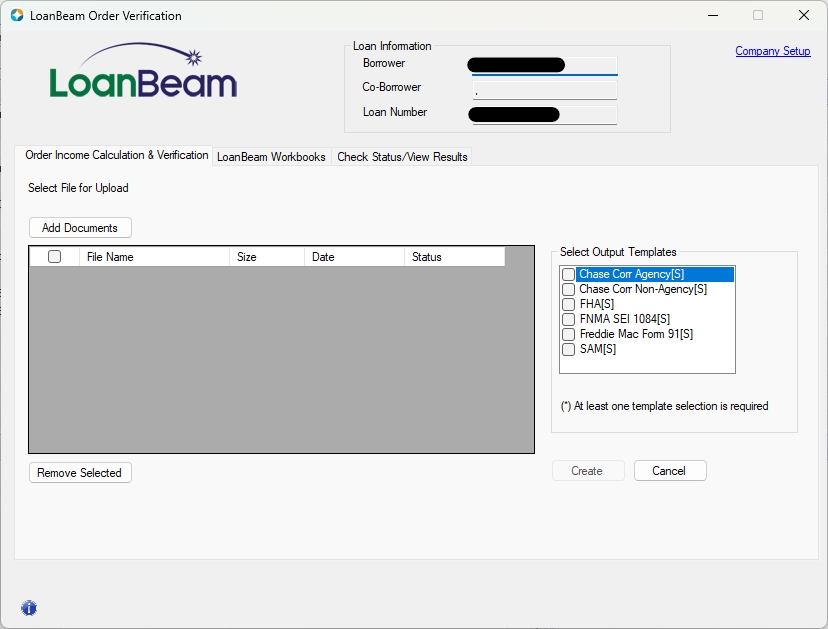828x629 pixels.
Task: Click the LoanBeam logo image
Action: pos(143,71)
